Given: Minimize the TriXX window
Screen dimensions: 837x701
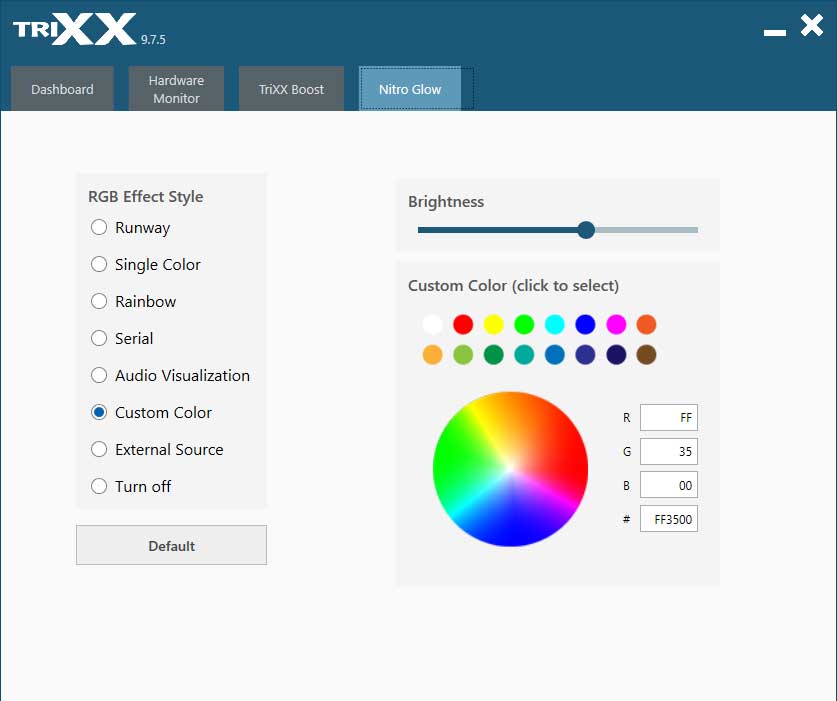Looking at the screenshot, I should (x=775, y=33).
